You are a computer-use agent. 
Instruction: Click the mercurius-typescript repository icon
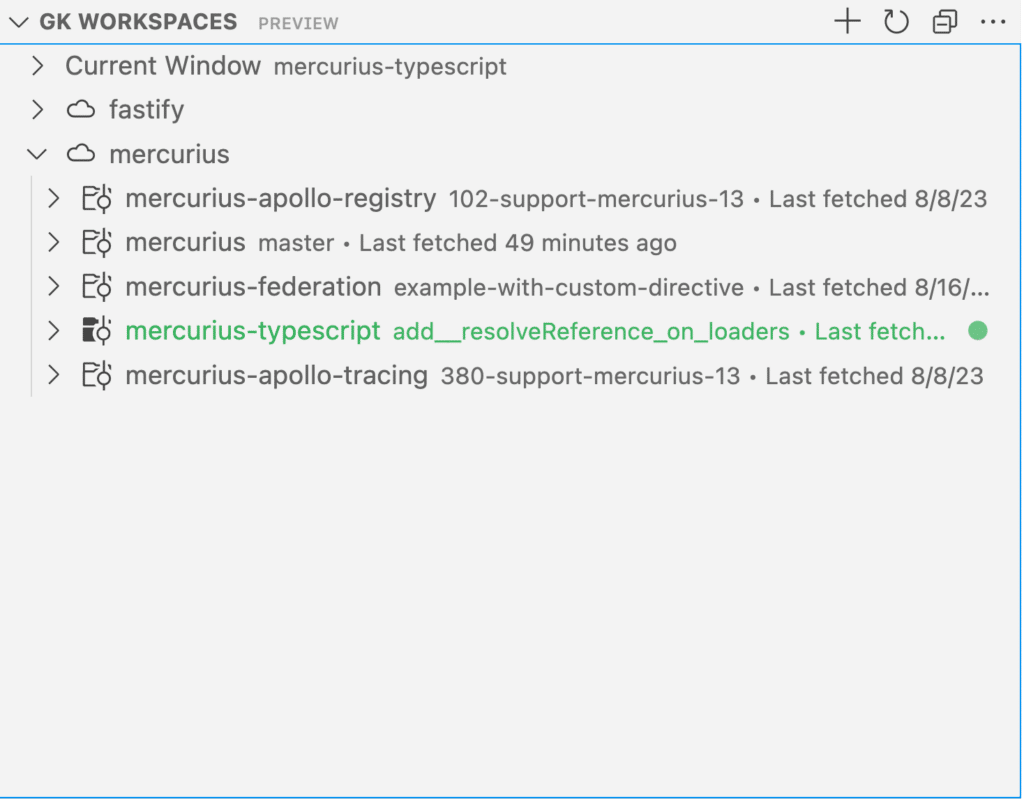tap(97, 331)
